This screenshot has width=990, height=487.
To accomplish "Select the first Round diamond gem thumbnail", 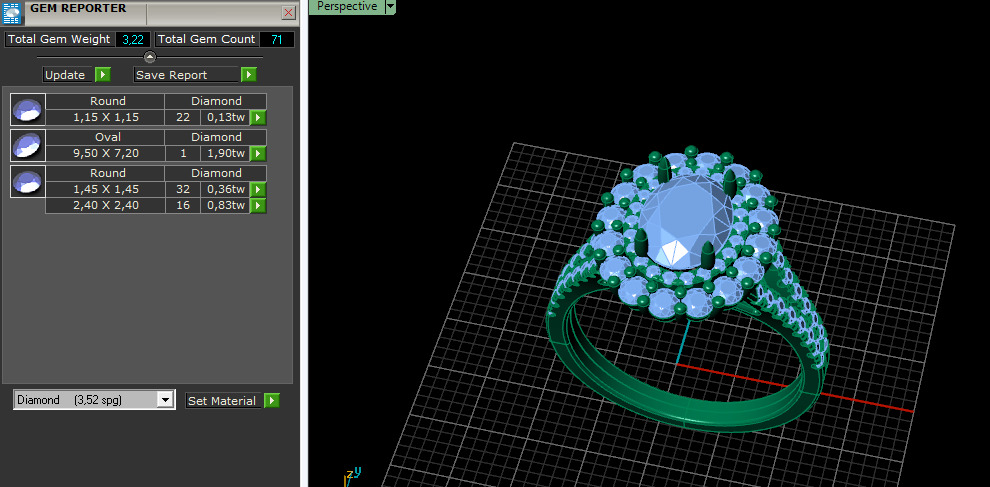I will [28, 109].
